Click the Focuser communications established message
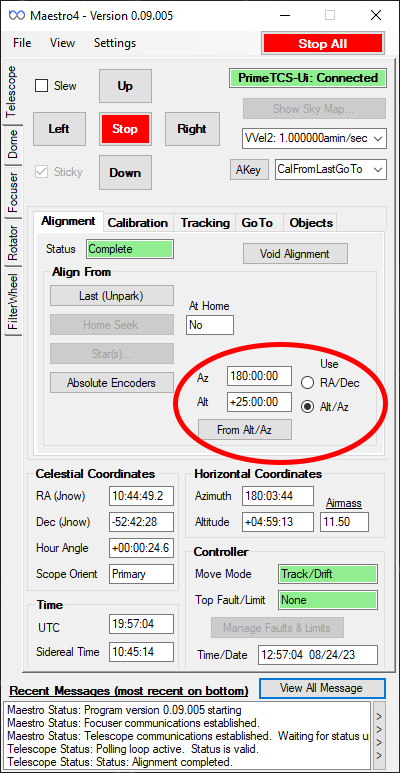400x773 pixels. click(x=133, y=724)
